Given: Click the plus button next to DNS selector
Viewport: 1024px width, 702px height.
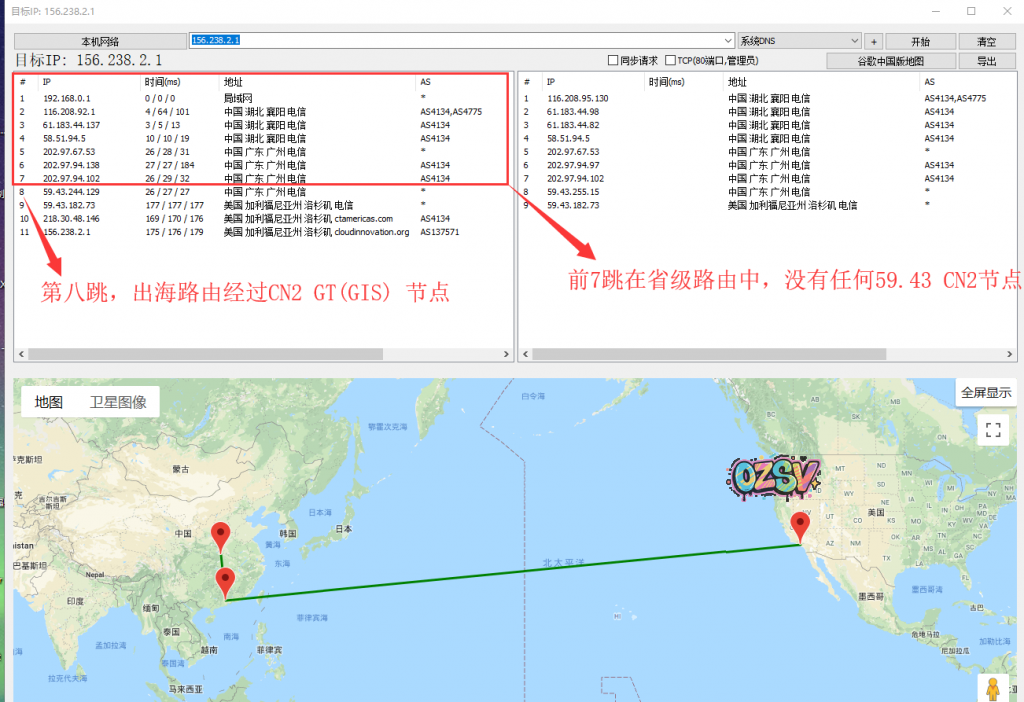Looking at the screenshot, I should [x=873, y=42].
